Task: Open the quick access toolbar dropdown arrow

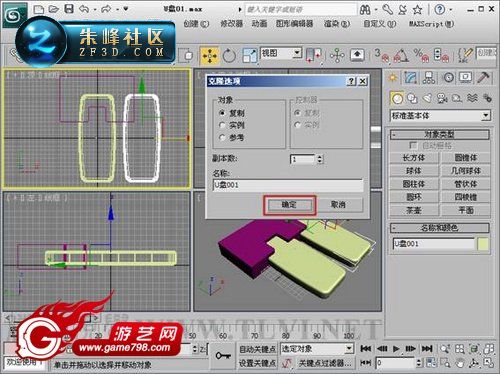Action: pos(126,9)
